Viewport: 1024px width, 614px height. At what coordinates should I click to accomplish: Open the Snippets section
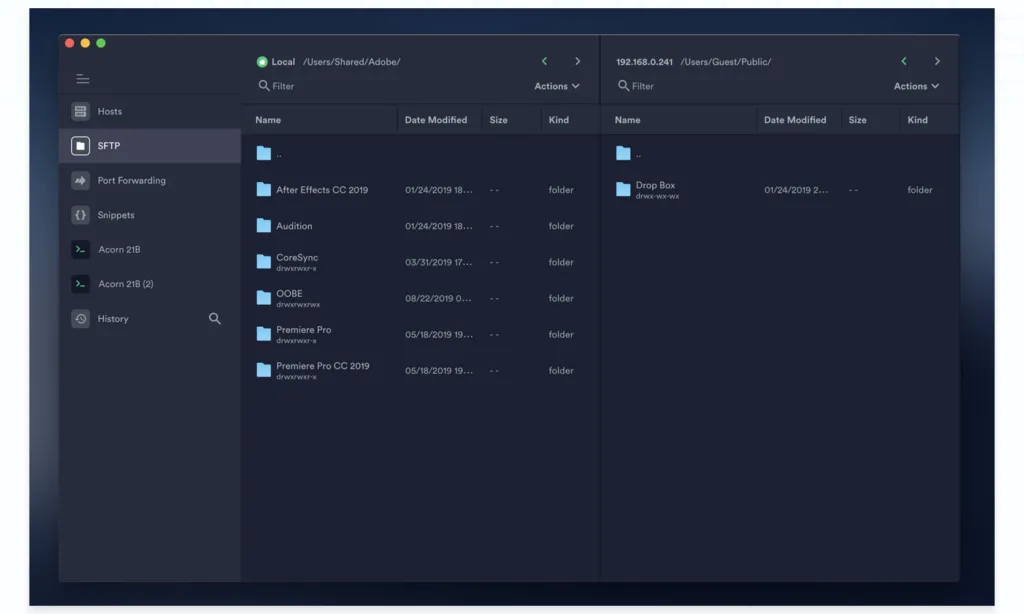click(x=150, y=215)
